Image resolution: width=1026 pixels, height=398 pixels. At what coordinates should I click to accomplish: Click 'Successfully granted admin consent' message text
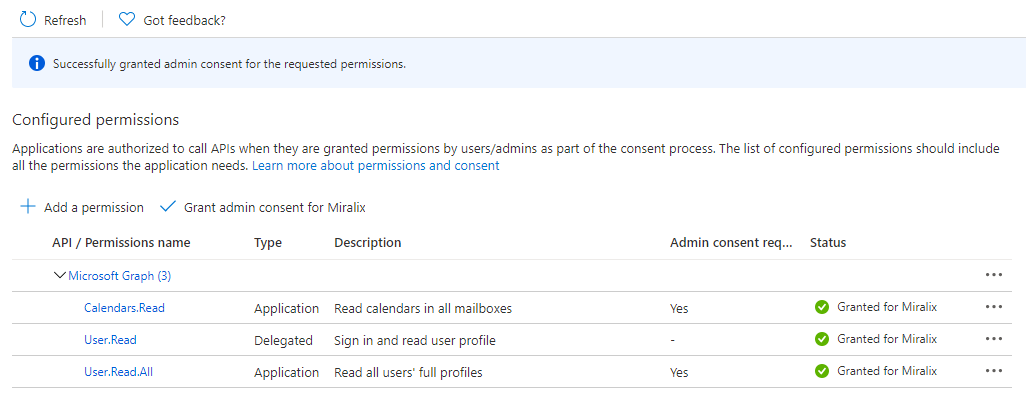[230, 65]
